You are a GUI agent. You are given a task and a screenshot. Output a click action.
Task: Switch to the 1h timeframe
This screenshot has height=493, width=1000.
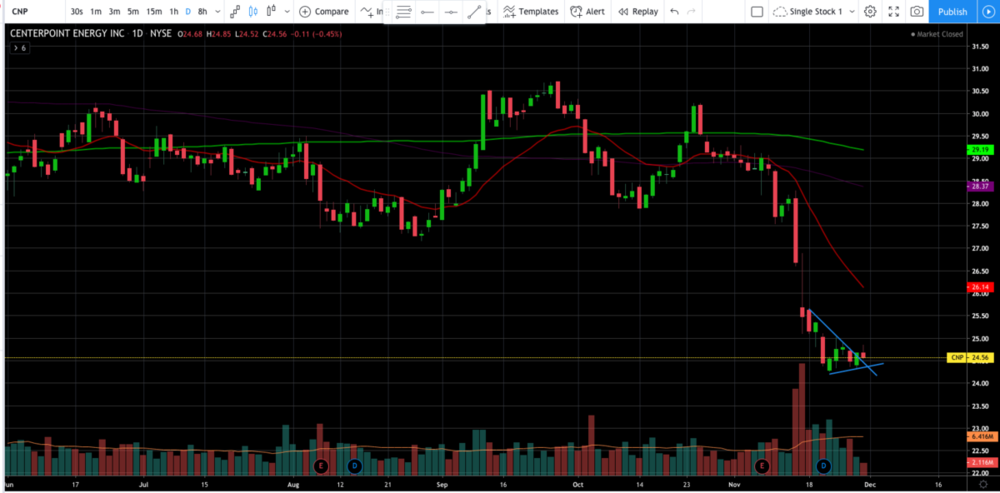173,12
